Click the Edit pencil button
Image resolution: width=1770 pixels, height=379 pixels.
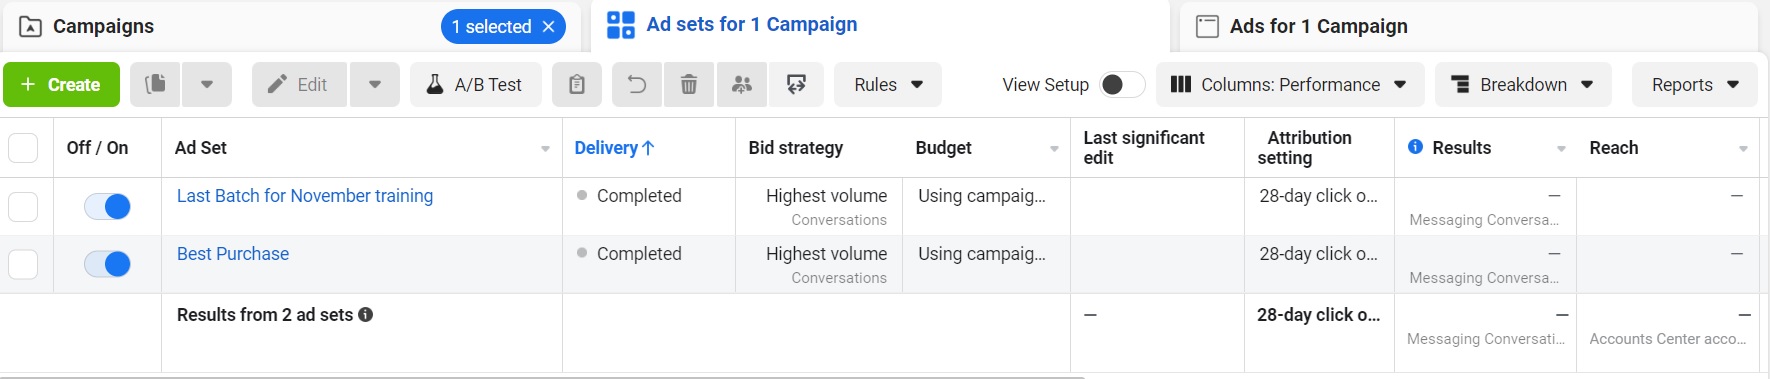299,85
